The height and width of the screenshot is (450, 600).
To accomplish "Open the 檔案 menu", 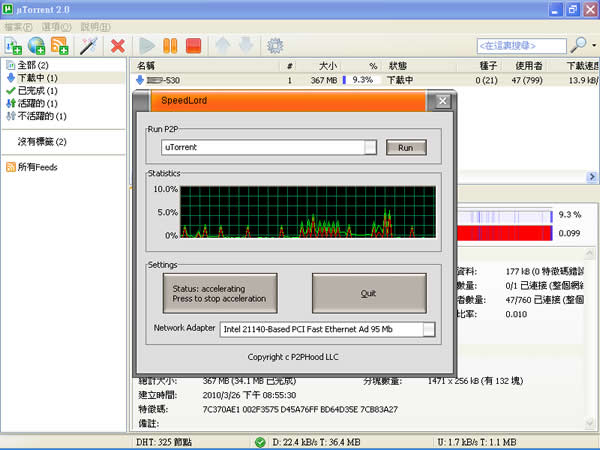I will (15, 26).
